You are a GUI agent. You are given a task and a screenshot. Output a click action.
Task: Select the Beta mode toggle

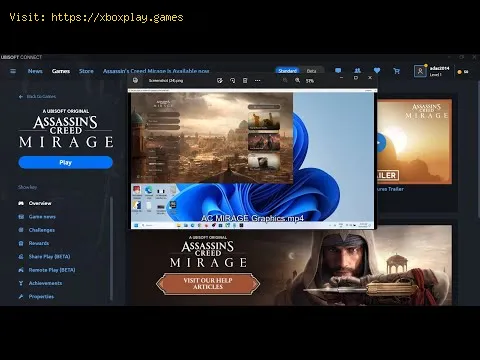click(x=311, y=71)
